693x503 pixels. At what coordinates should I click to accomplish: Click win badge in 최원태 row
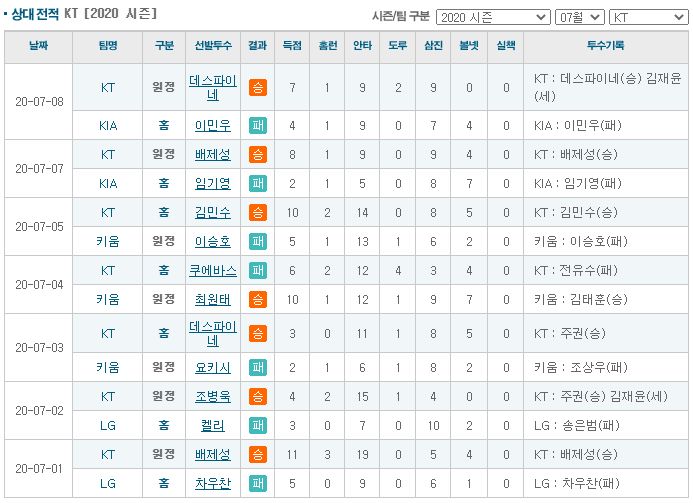258,300
